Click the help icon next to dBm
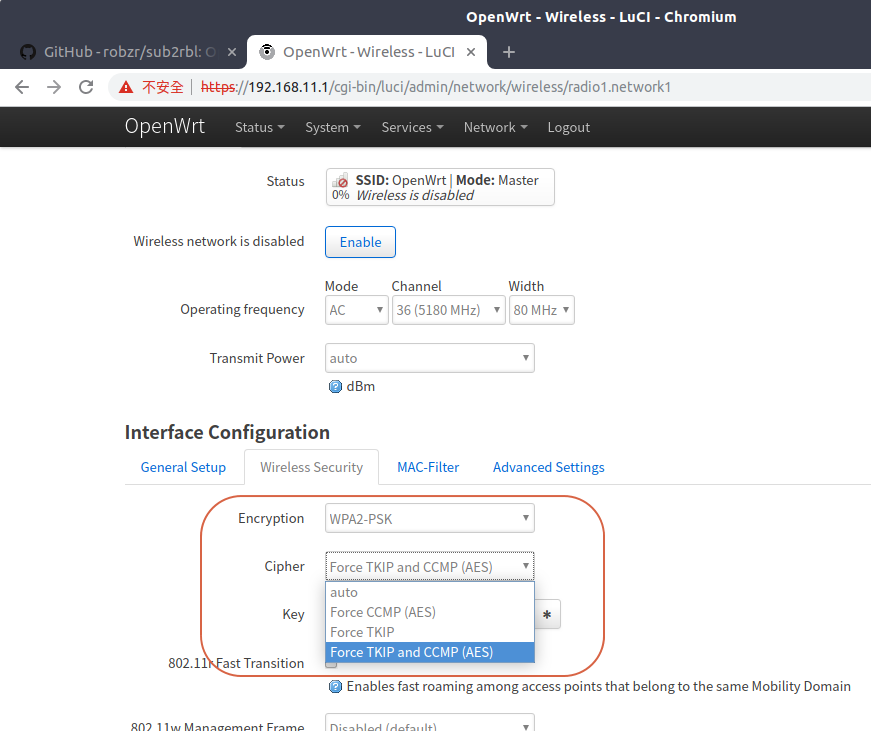This screenshot has width=871, height=731. (x=336, y=387)
